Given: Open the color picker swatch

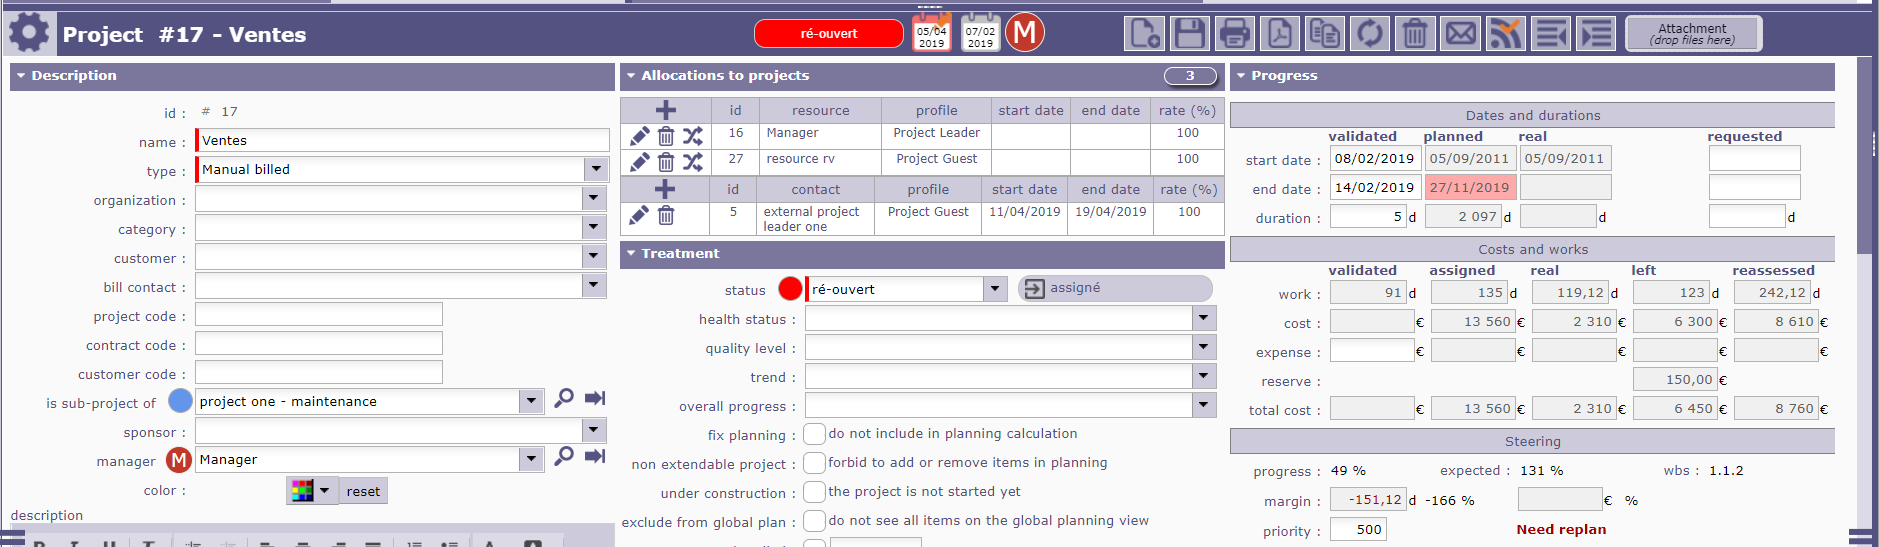Looking at the screenshot, I should (x=311, y=491).
